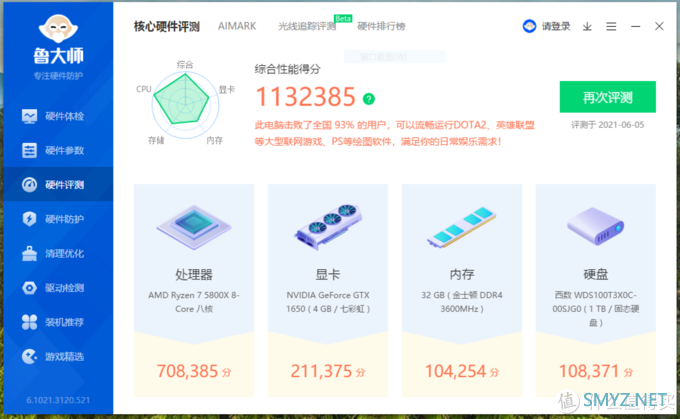Click AMD Ryzen 7 5800X description

point(194,302)
